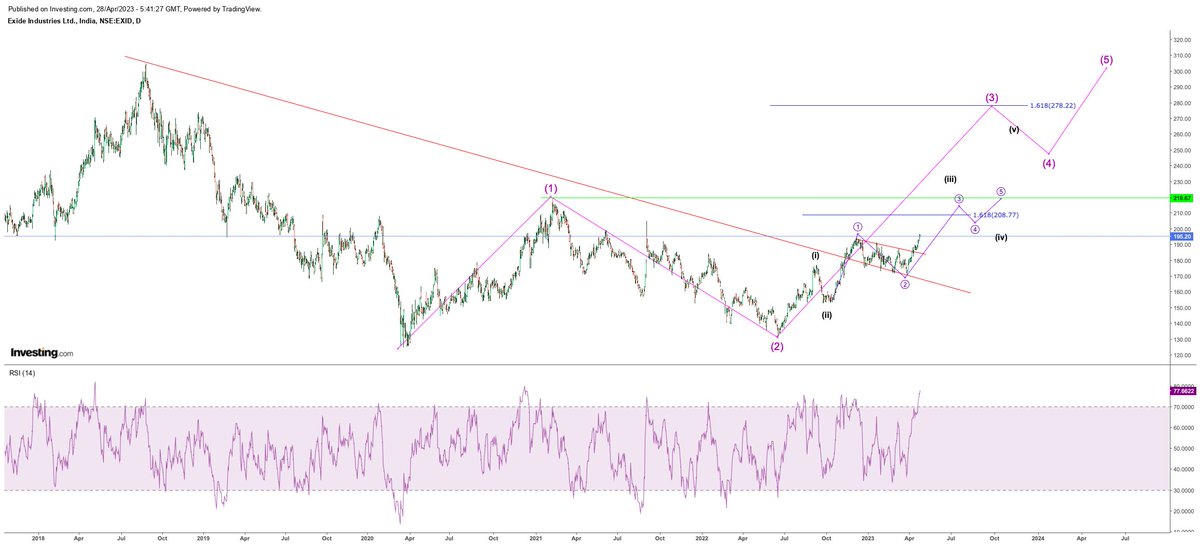The height and width of the screenshot is (545, 1200).
Task: Click the 120.00 price axis value
Action: [x=1181, y=355]
